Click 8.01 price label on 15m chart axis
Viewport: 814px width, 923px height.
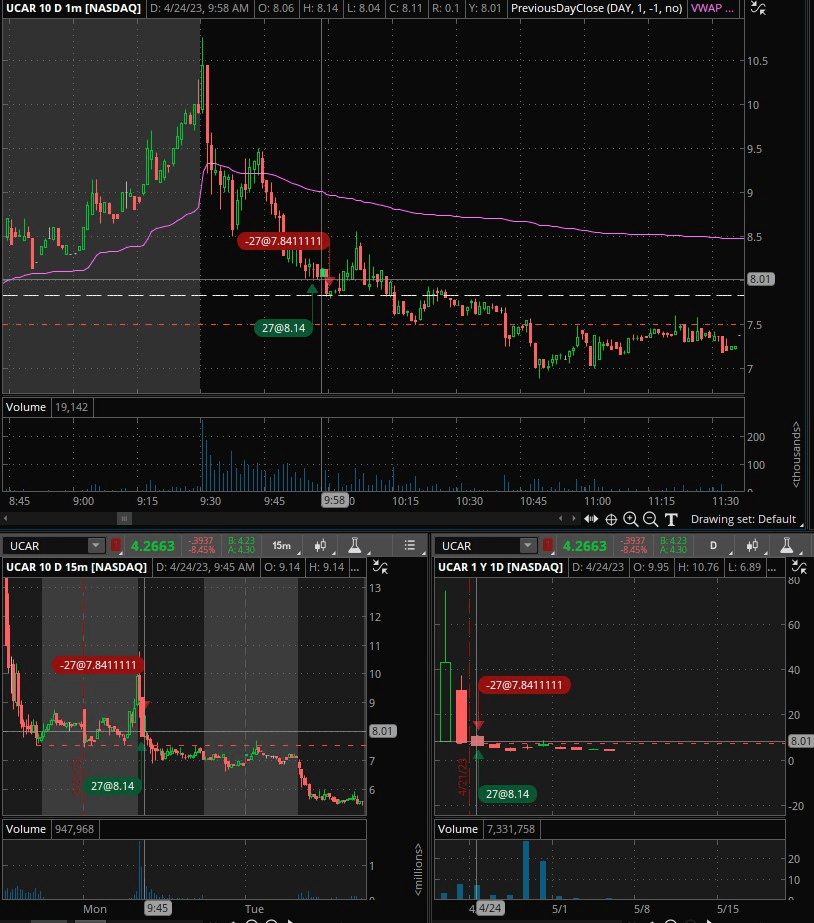tap(382, 731)
